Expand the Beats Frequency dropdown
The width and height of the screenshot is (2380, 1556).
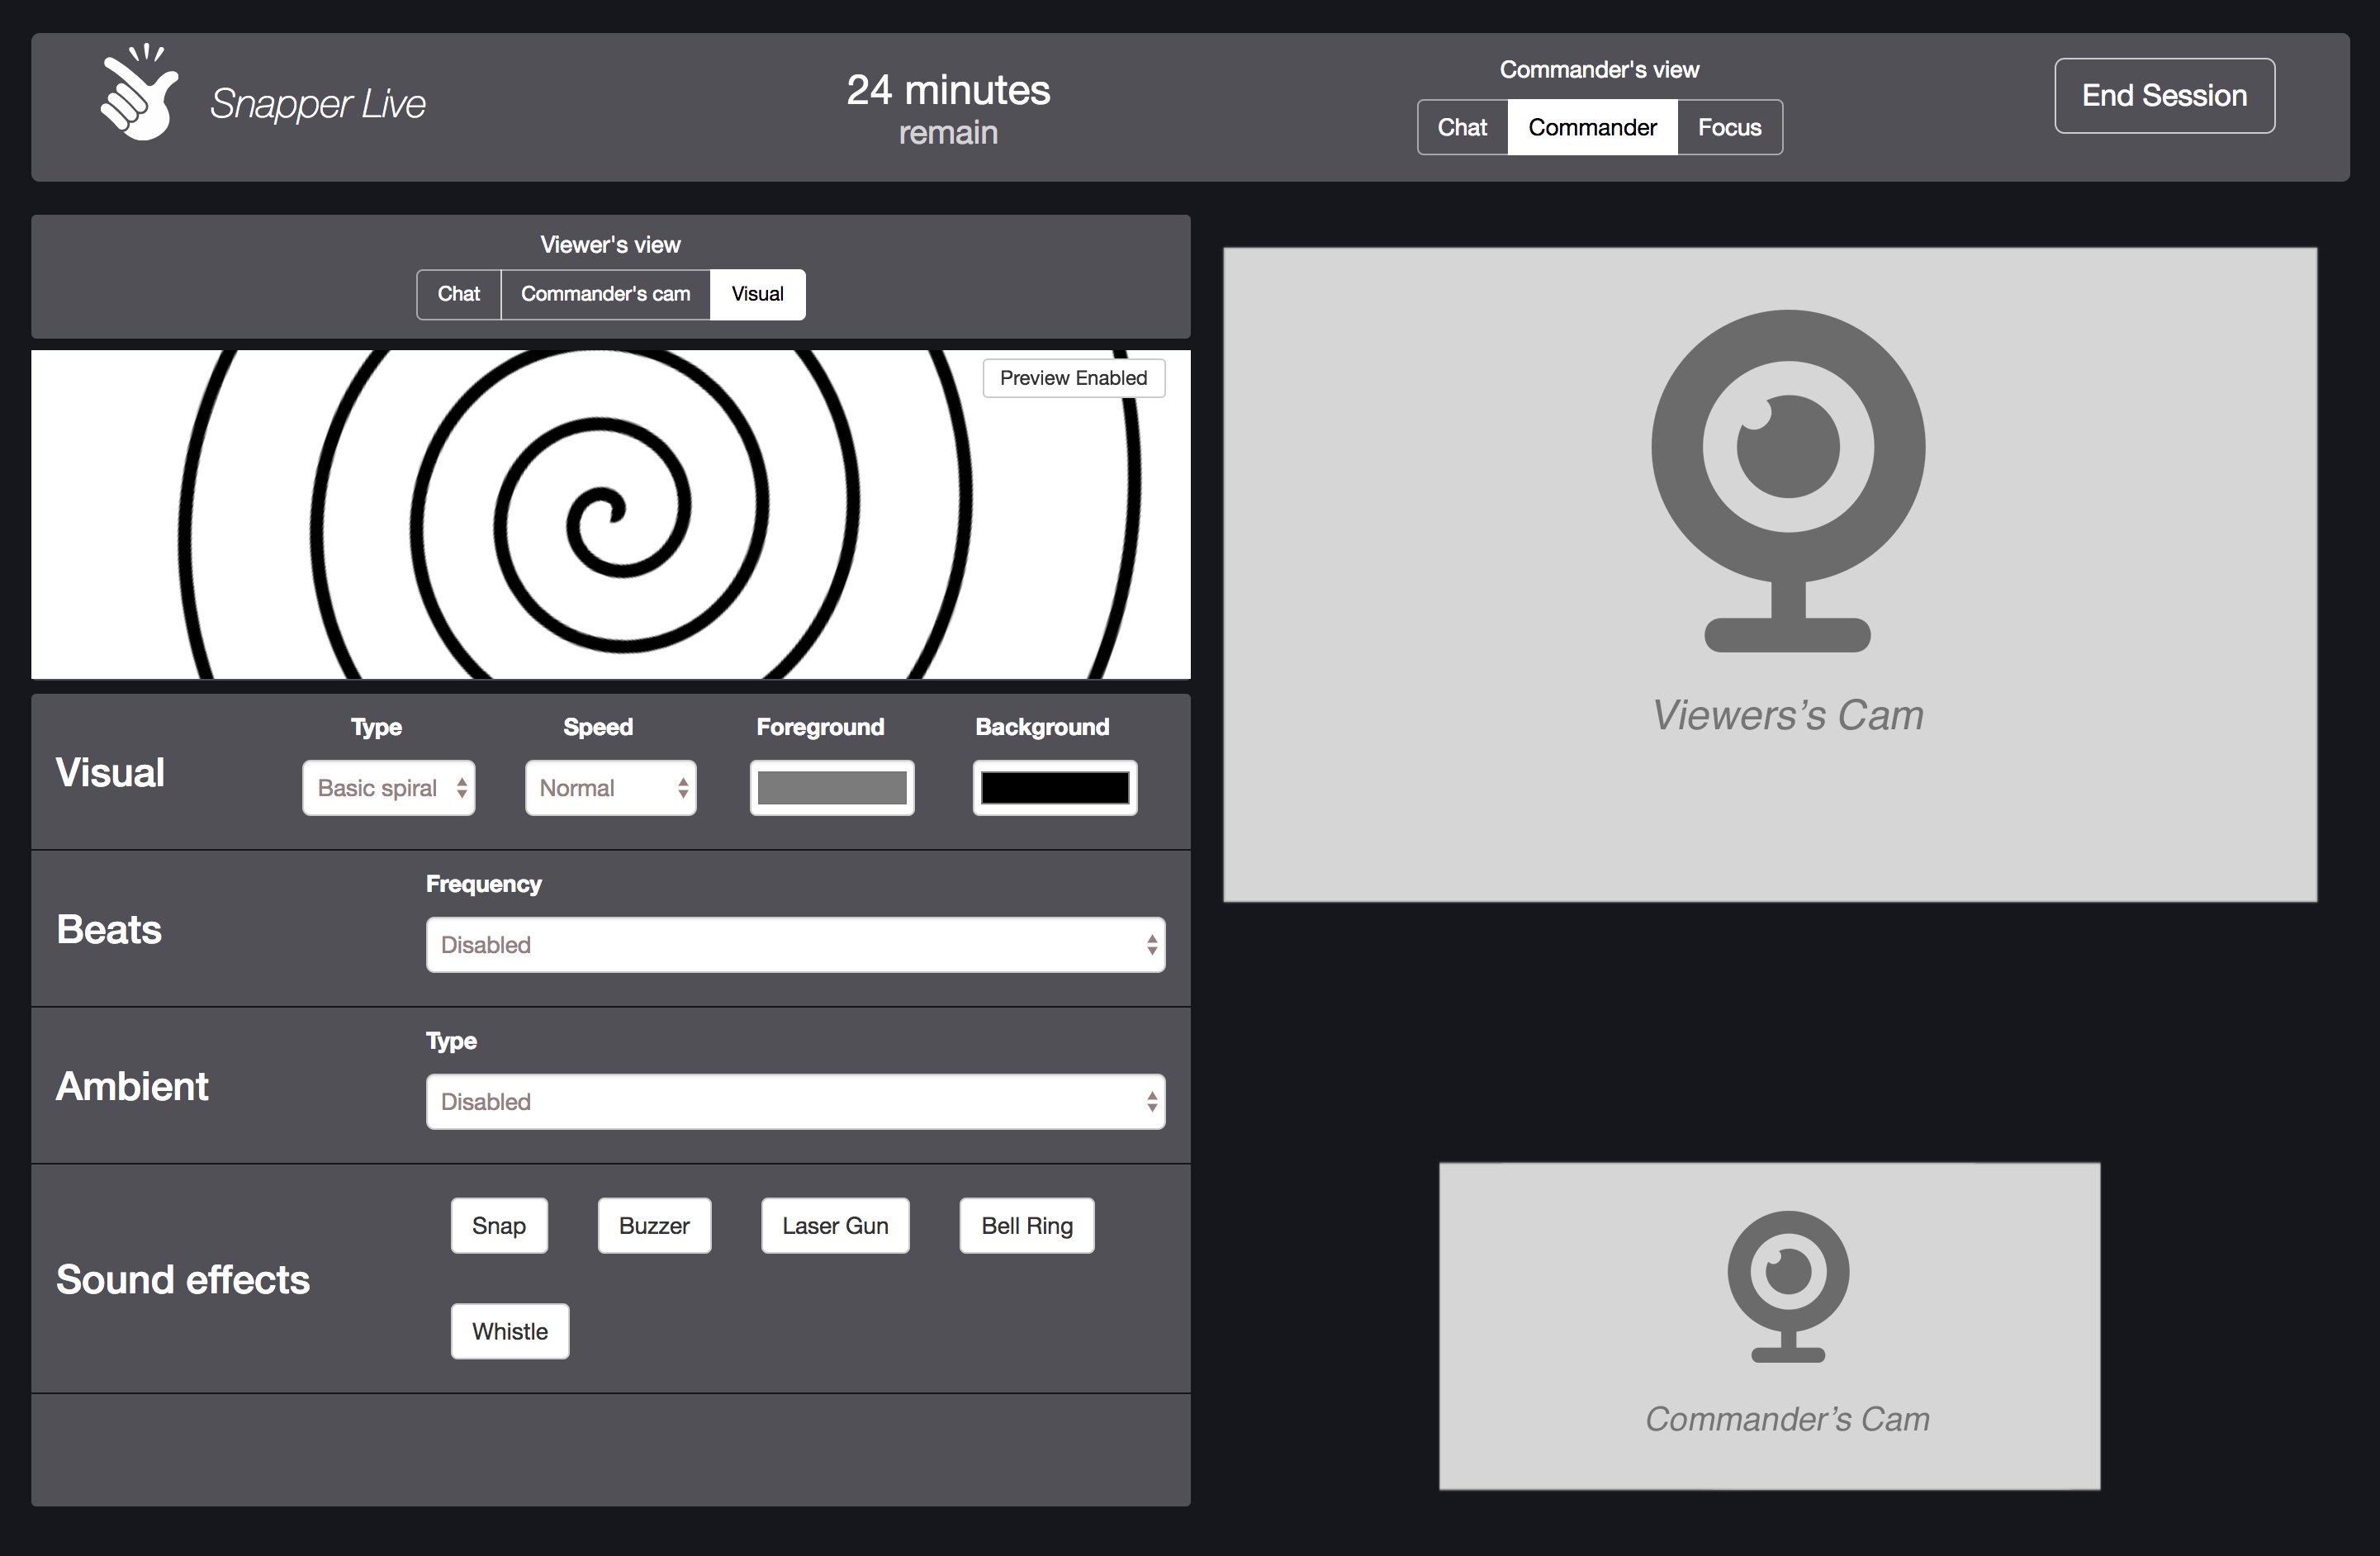coord(795,945)
